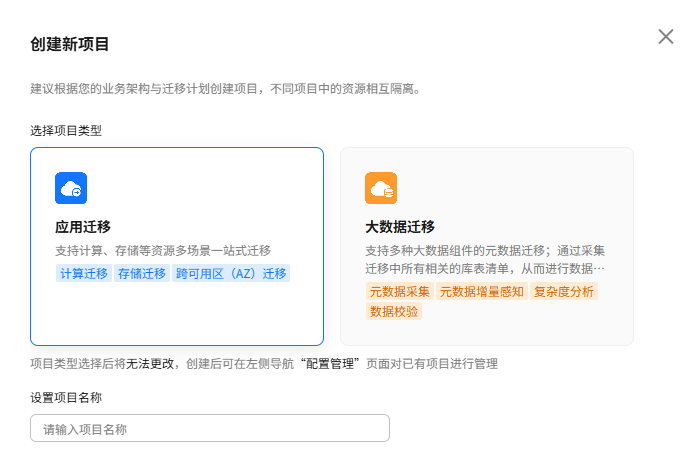The image size is (683, 453).
Task: Select the 大数据迁移 project type title
Action: coord(400,227)
